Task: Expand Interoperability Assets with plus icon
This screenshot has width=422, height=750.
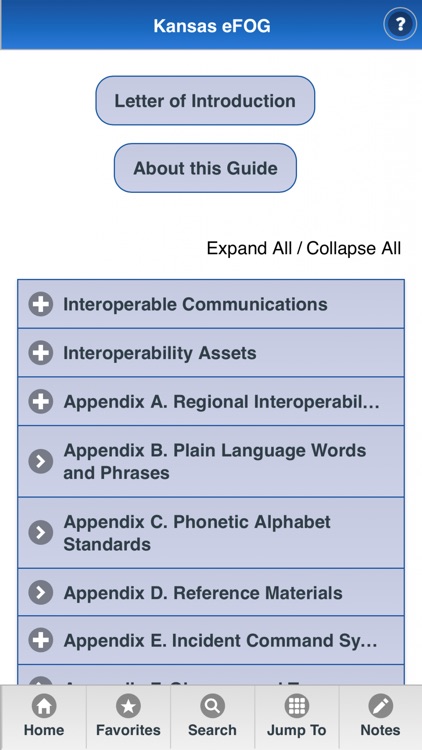Action: (41, 353)
